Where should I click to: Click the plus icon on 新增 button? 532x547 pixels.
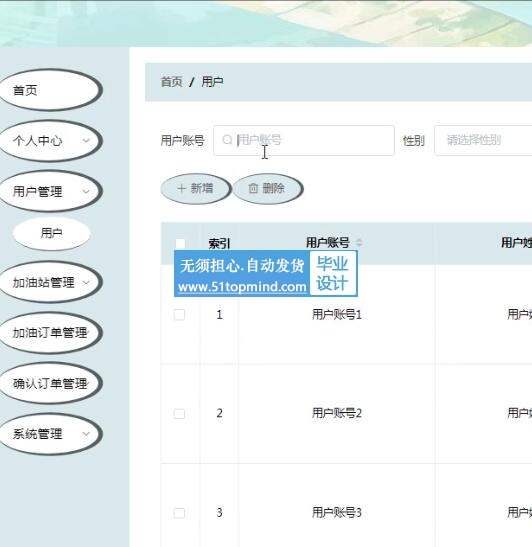tap(181, 189)
